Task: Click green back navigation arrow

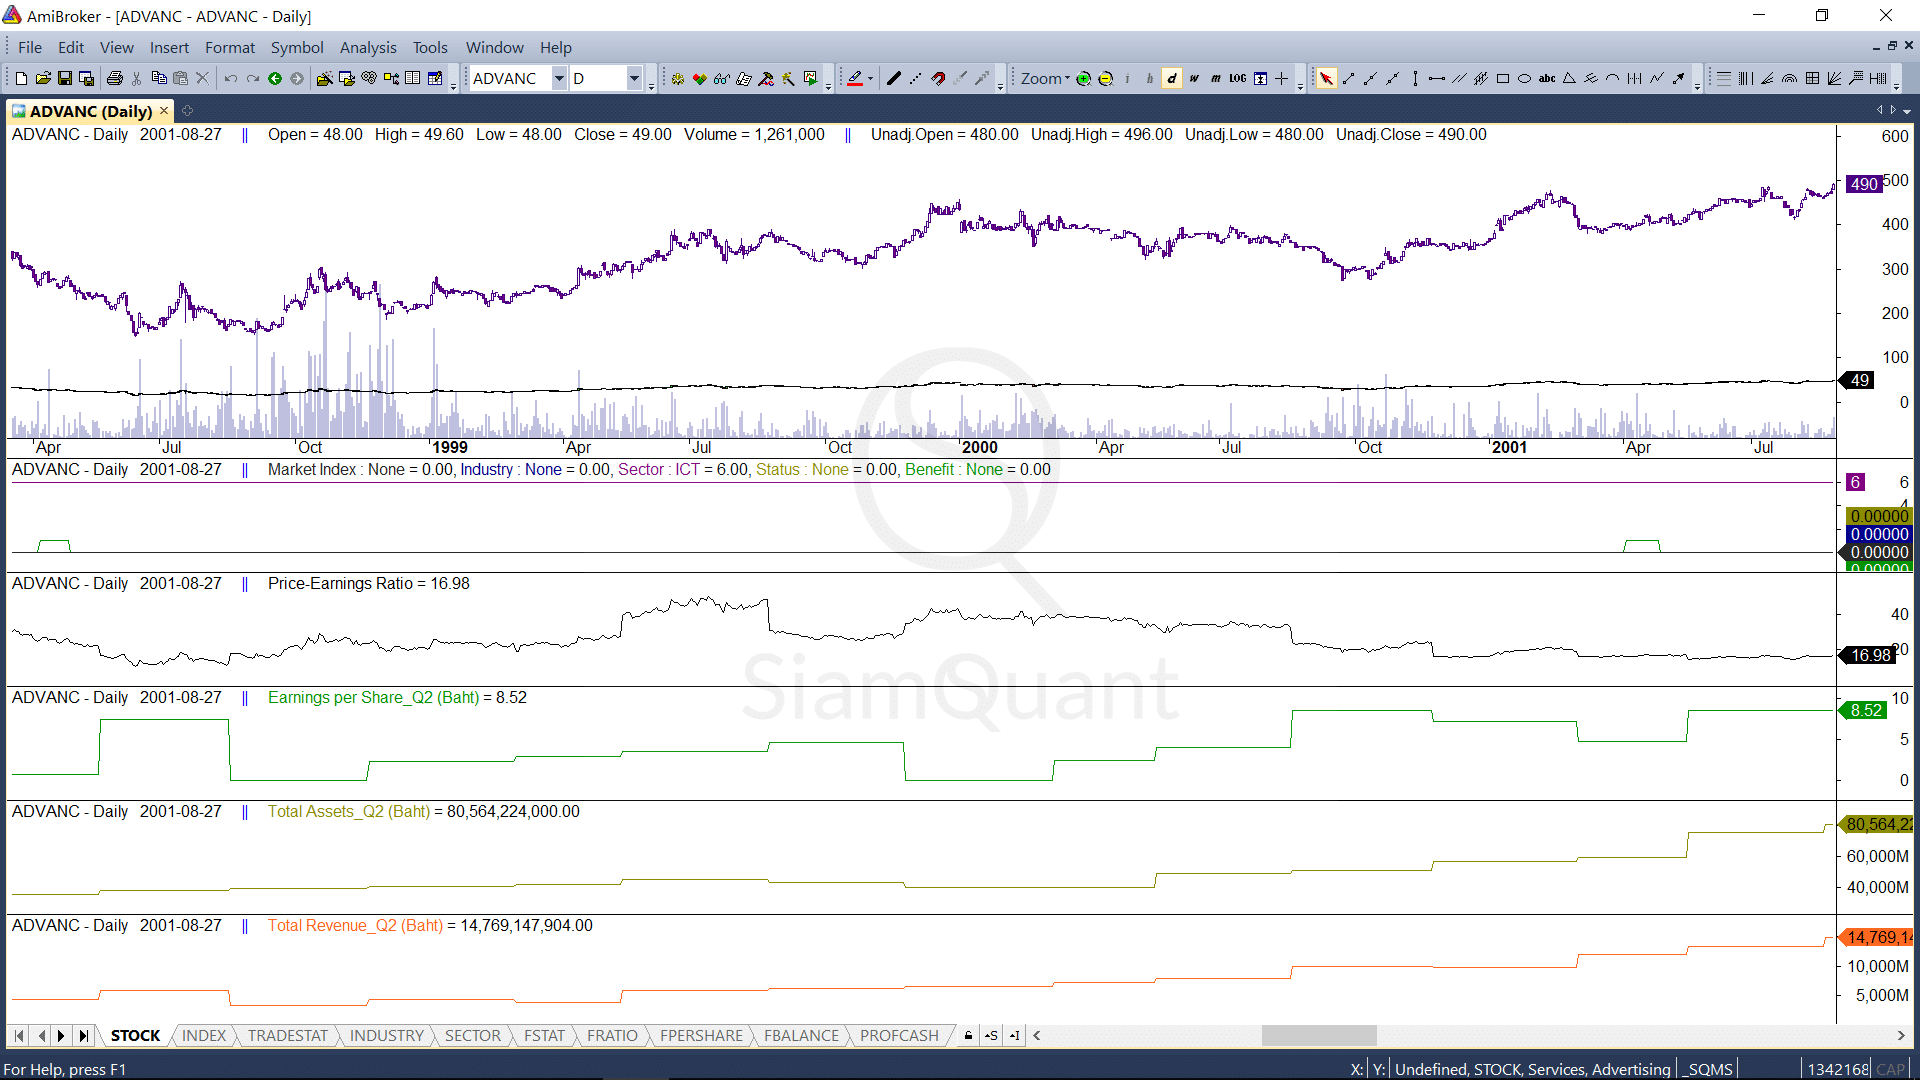Action: click(275, 78)
